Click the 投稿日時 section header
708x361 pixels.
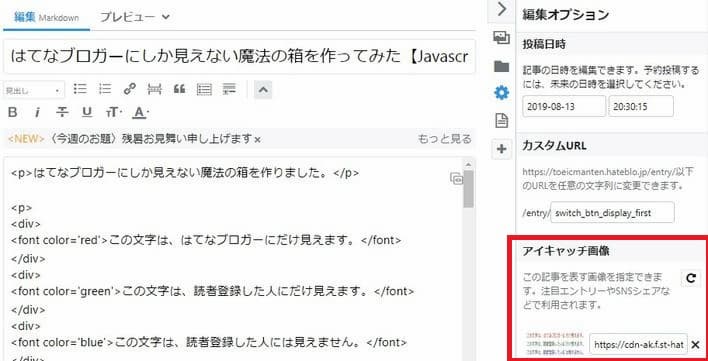pyautogui.click(x=544, y=45)
